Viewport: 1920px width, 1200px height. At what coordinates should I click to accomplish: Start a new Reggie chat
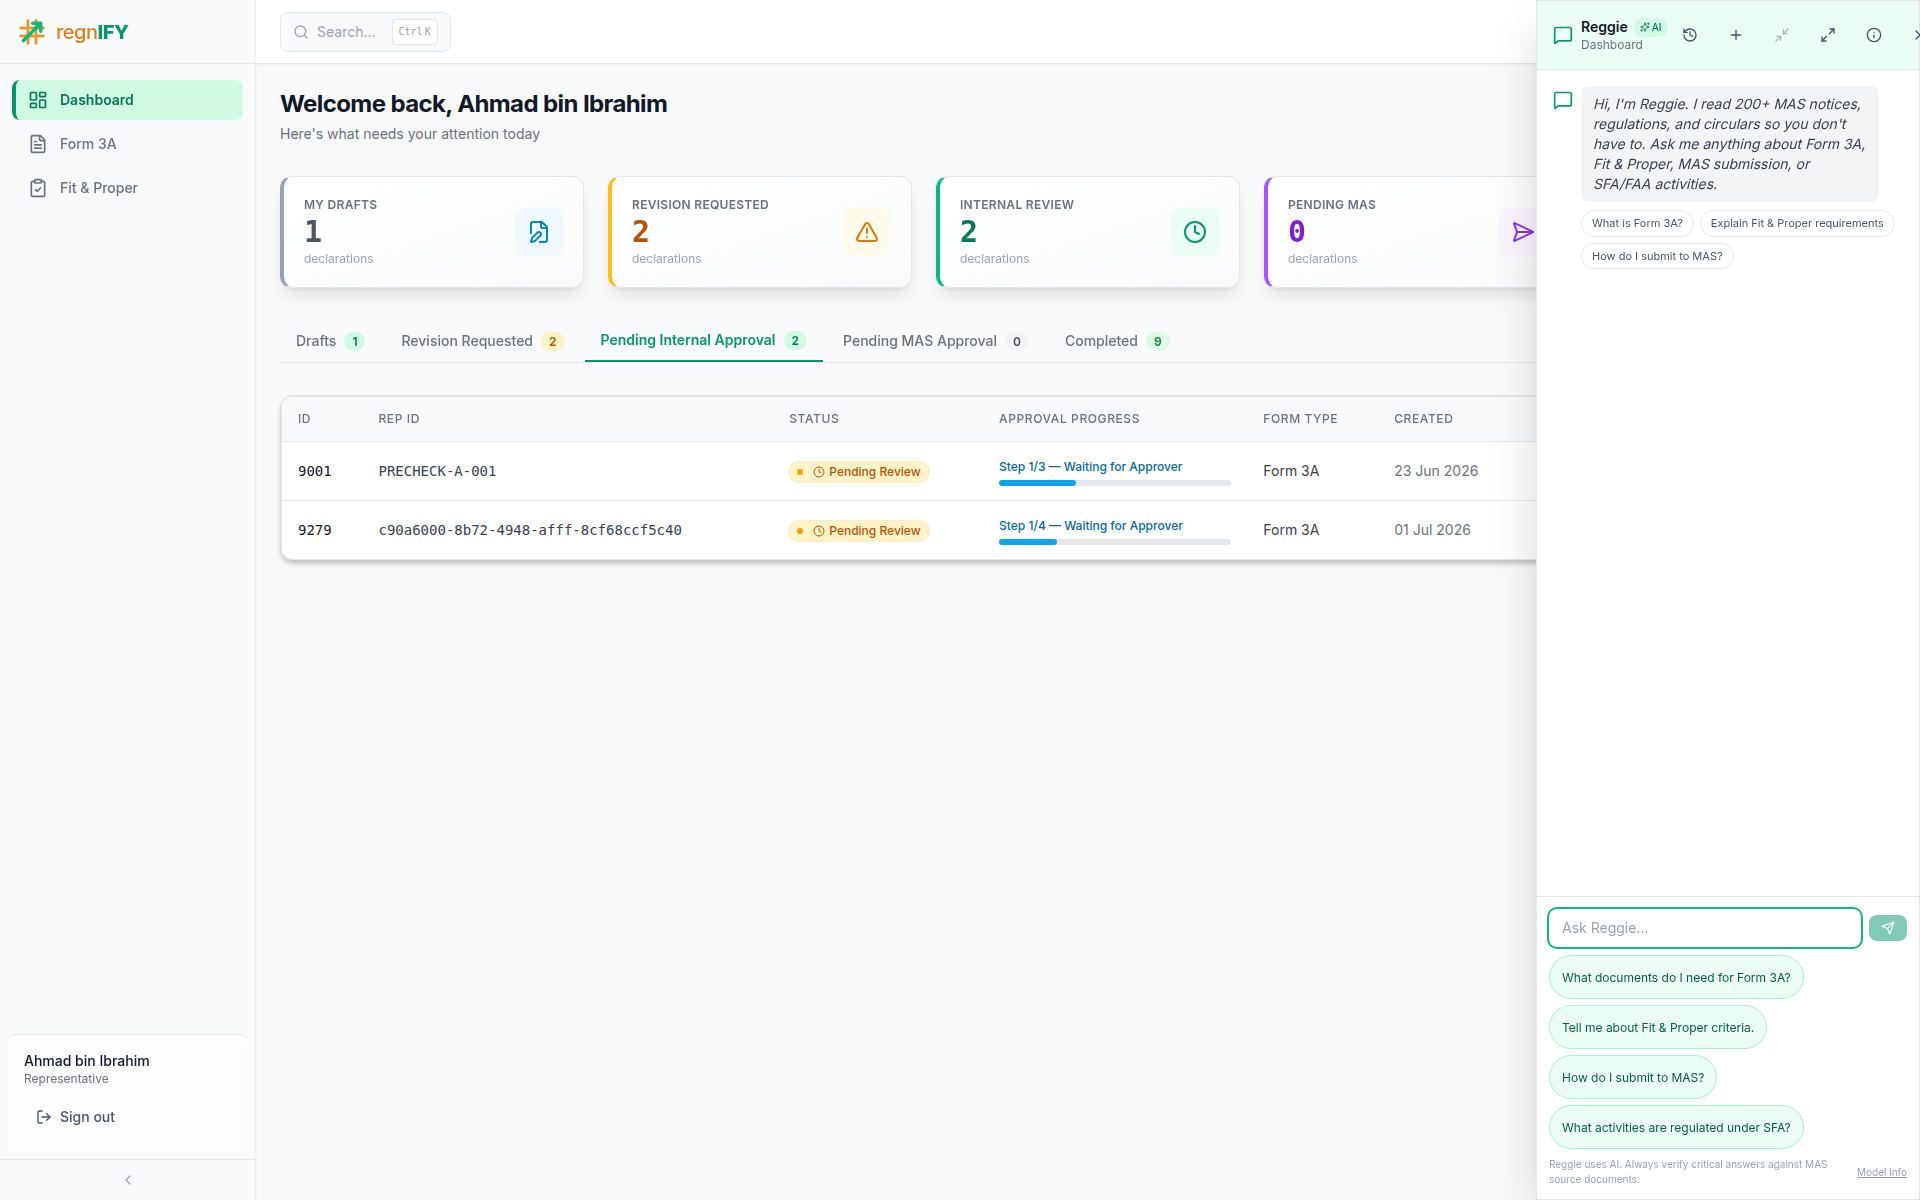tap(1736, 35)
